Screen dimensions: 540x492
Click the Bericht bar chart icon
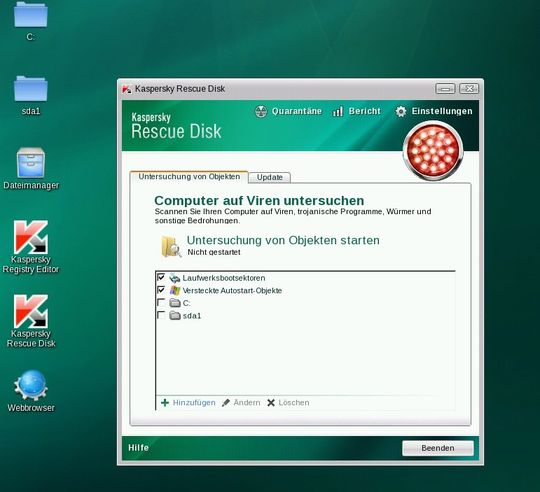[338, 111]
